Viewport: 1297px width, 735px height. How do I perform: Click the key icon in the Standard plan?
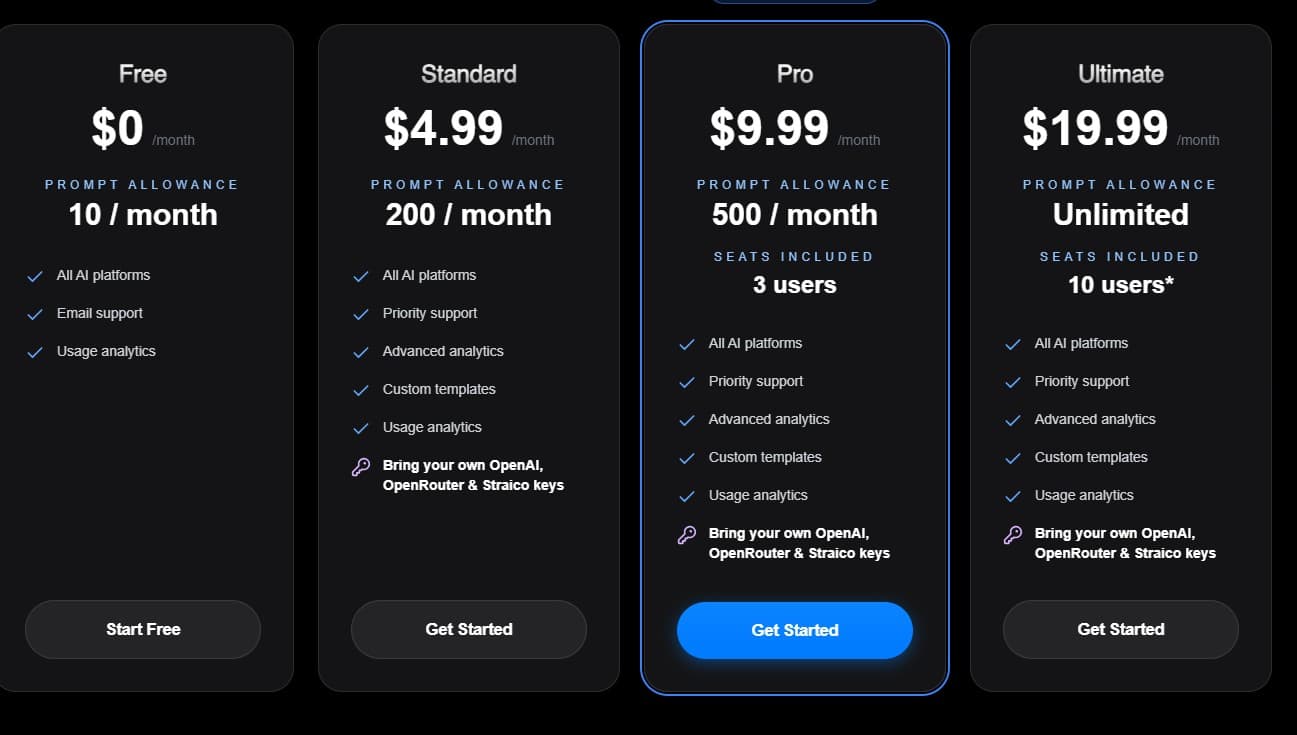pos(361,467)
